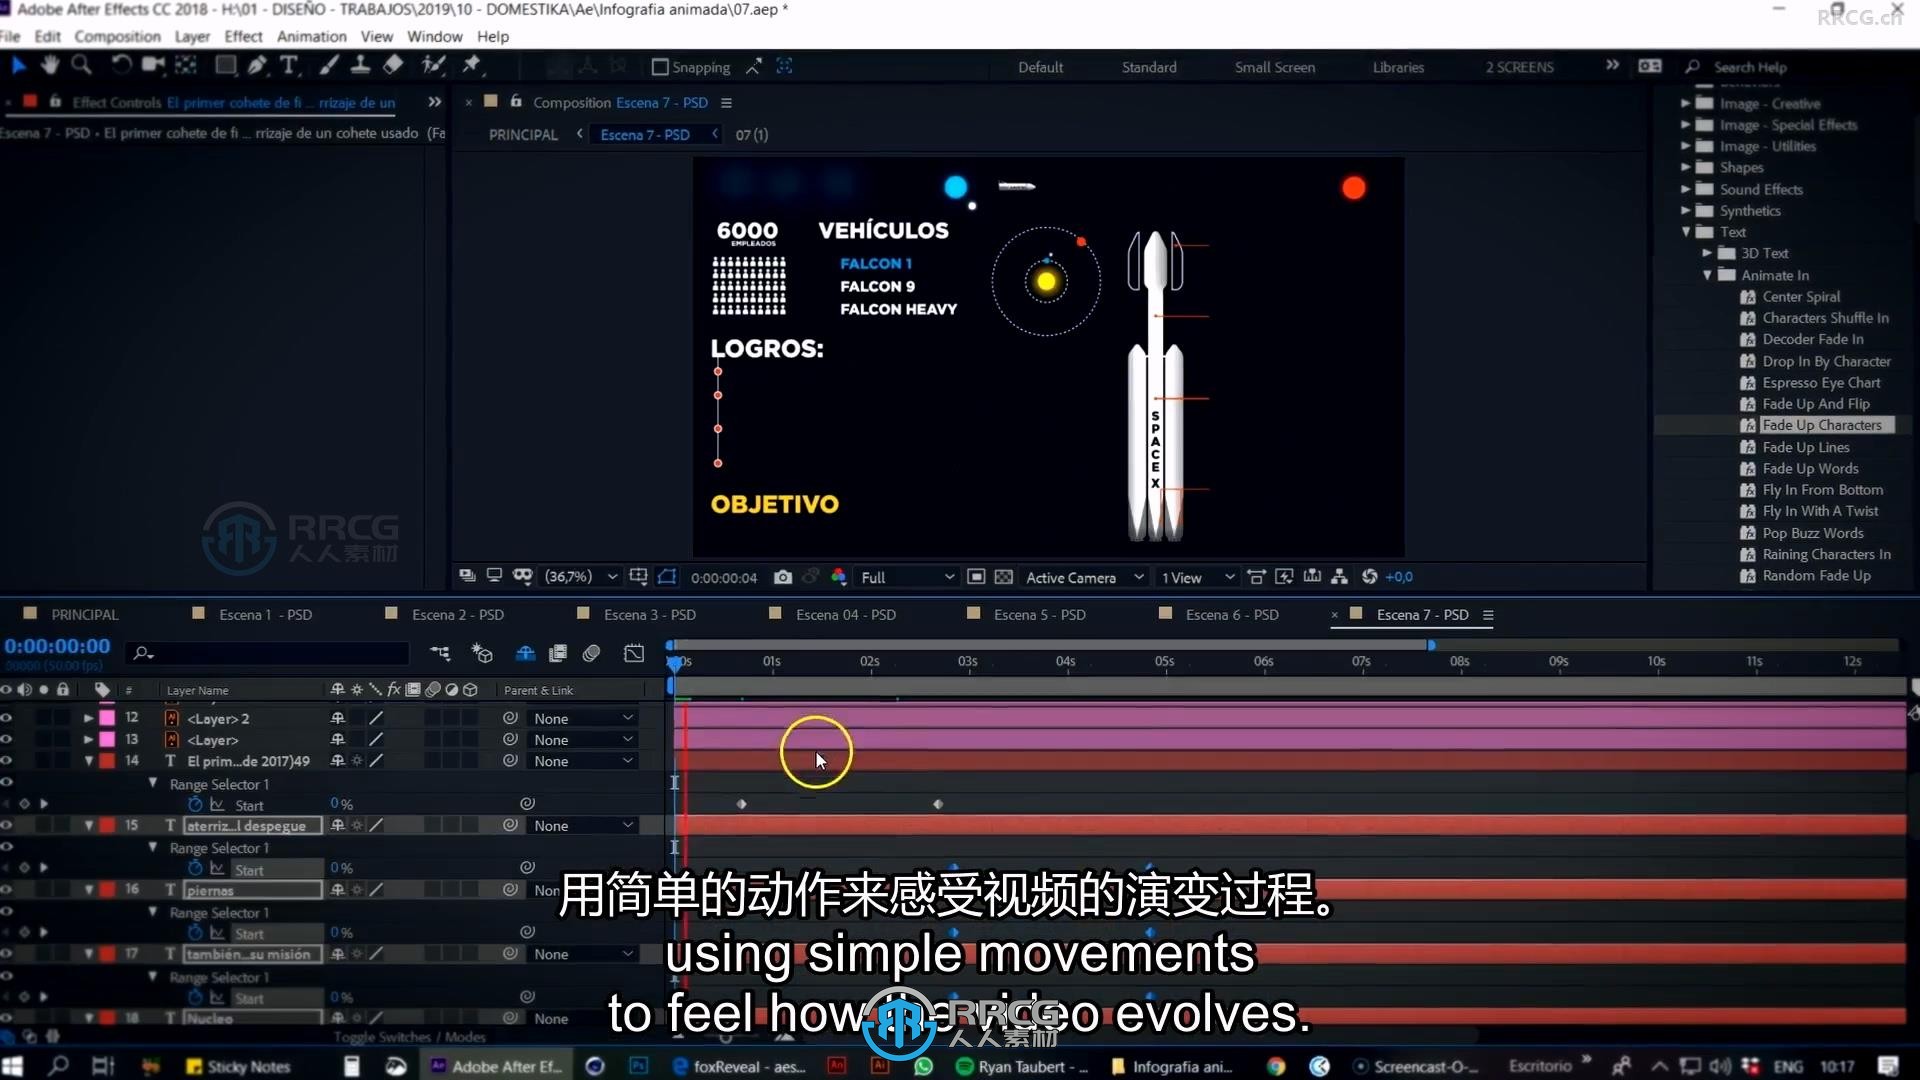The width and height of the screenshot is (1920, 1080).
Task: Select the Brush tool
Action: point(329,66)
